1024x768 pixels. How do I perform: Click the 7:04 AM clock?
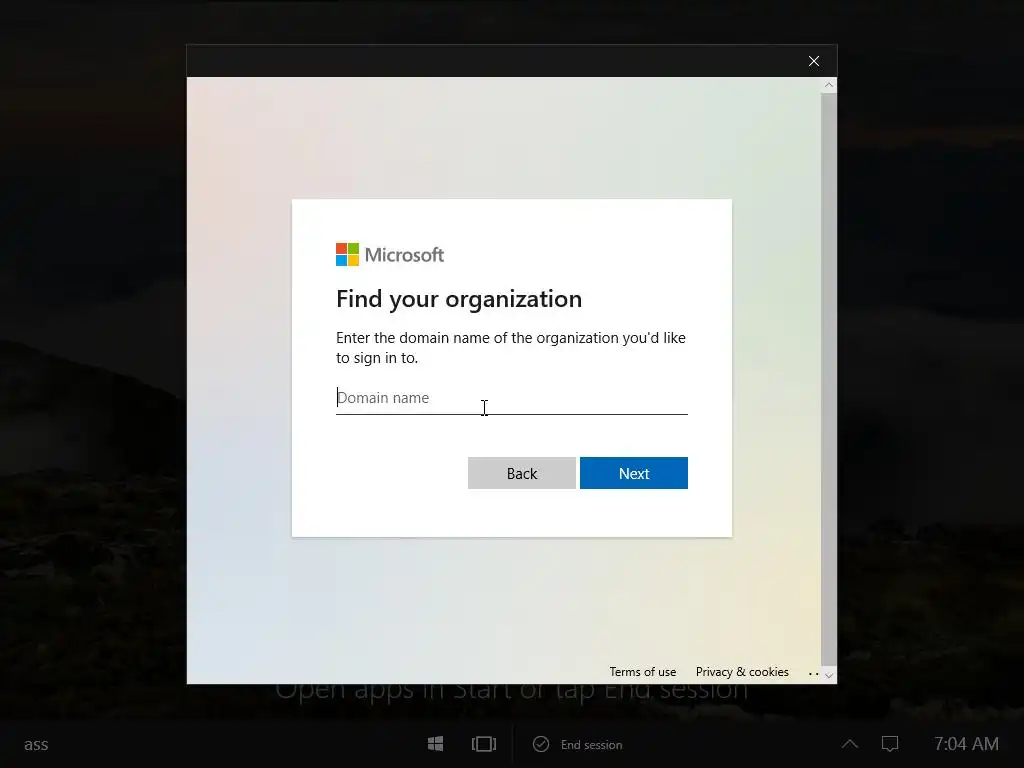click(966, 744)
